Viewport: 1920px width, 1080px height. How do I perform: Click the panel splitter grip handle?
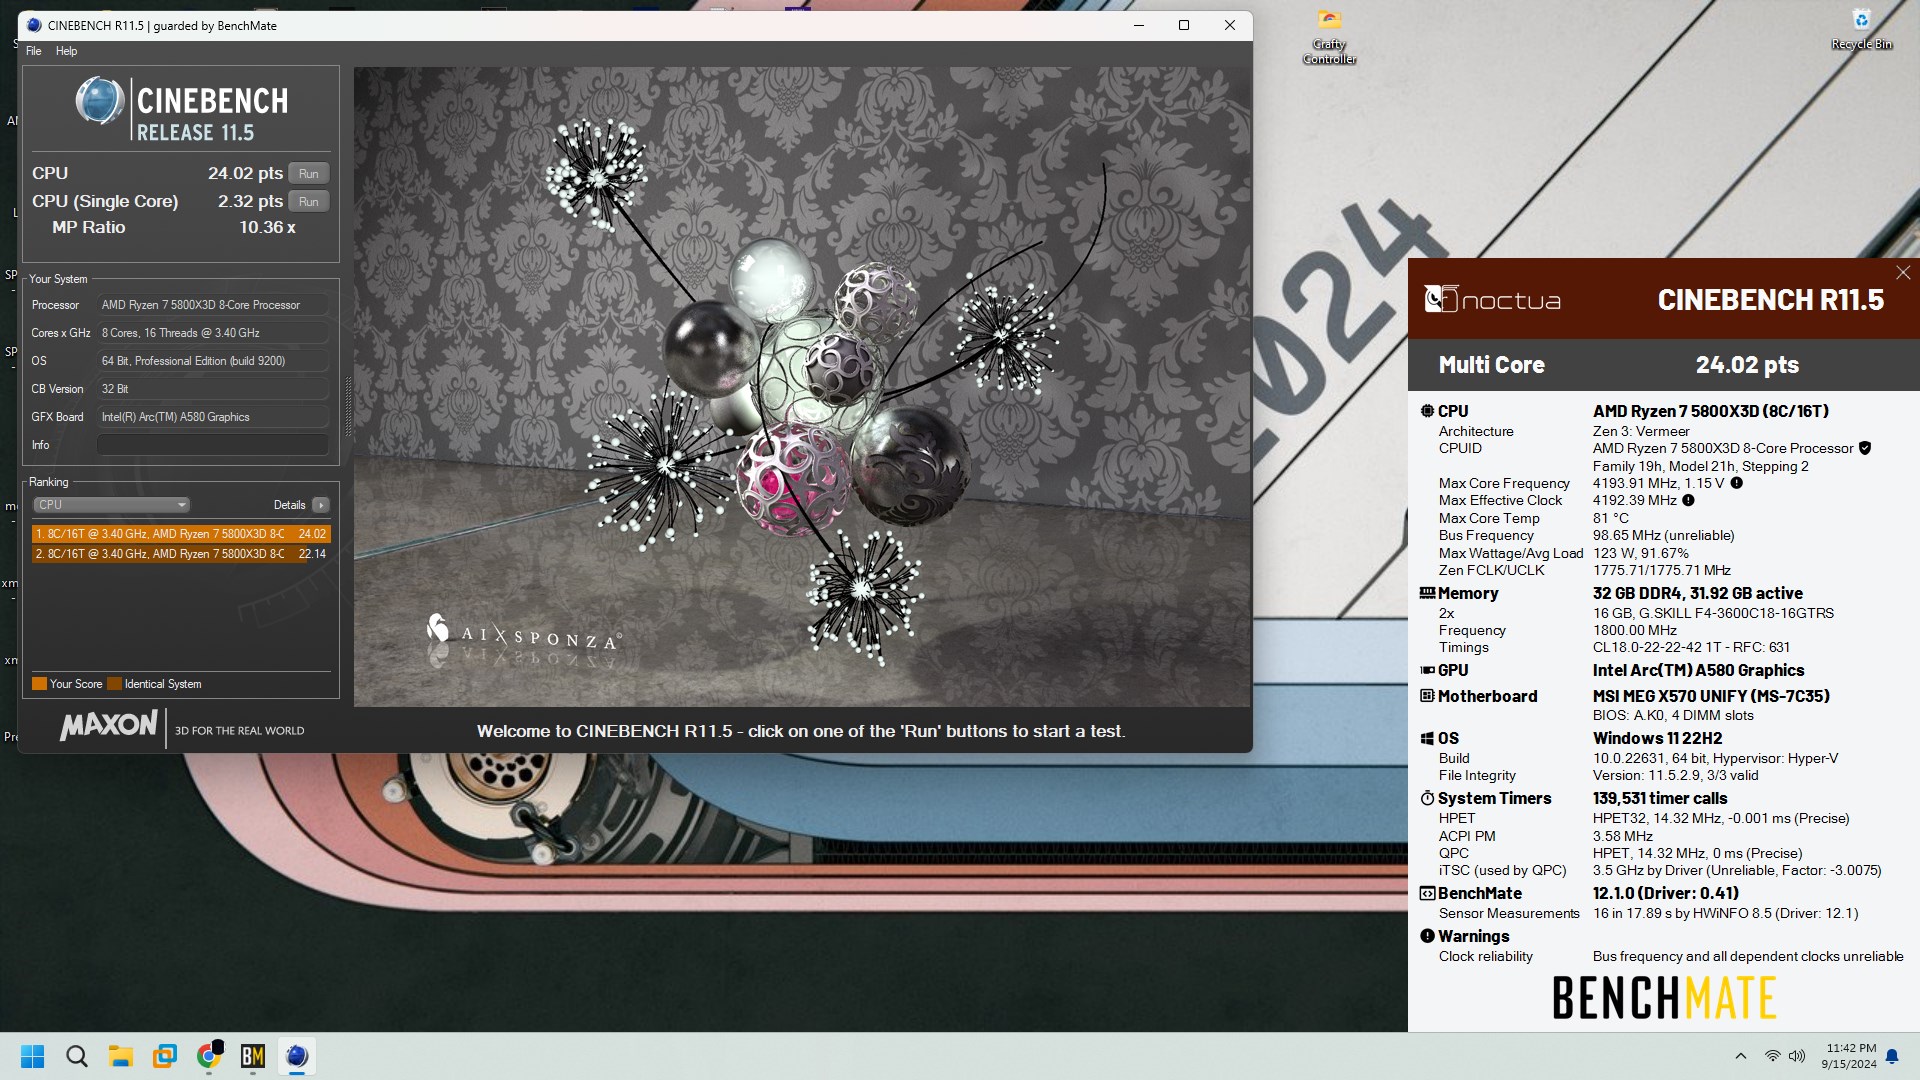click(x=348, y=407)
